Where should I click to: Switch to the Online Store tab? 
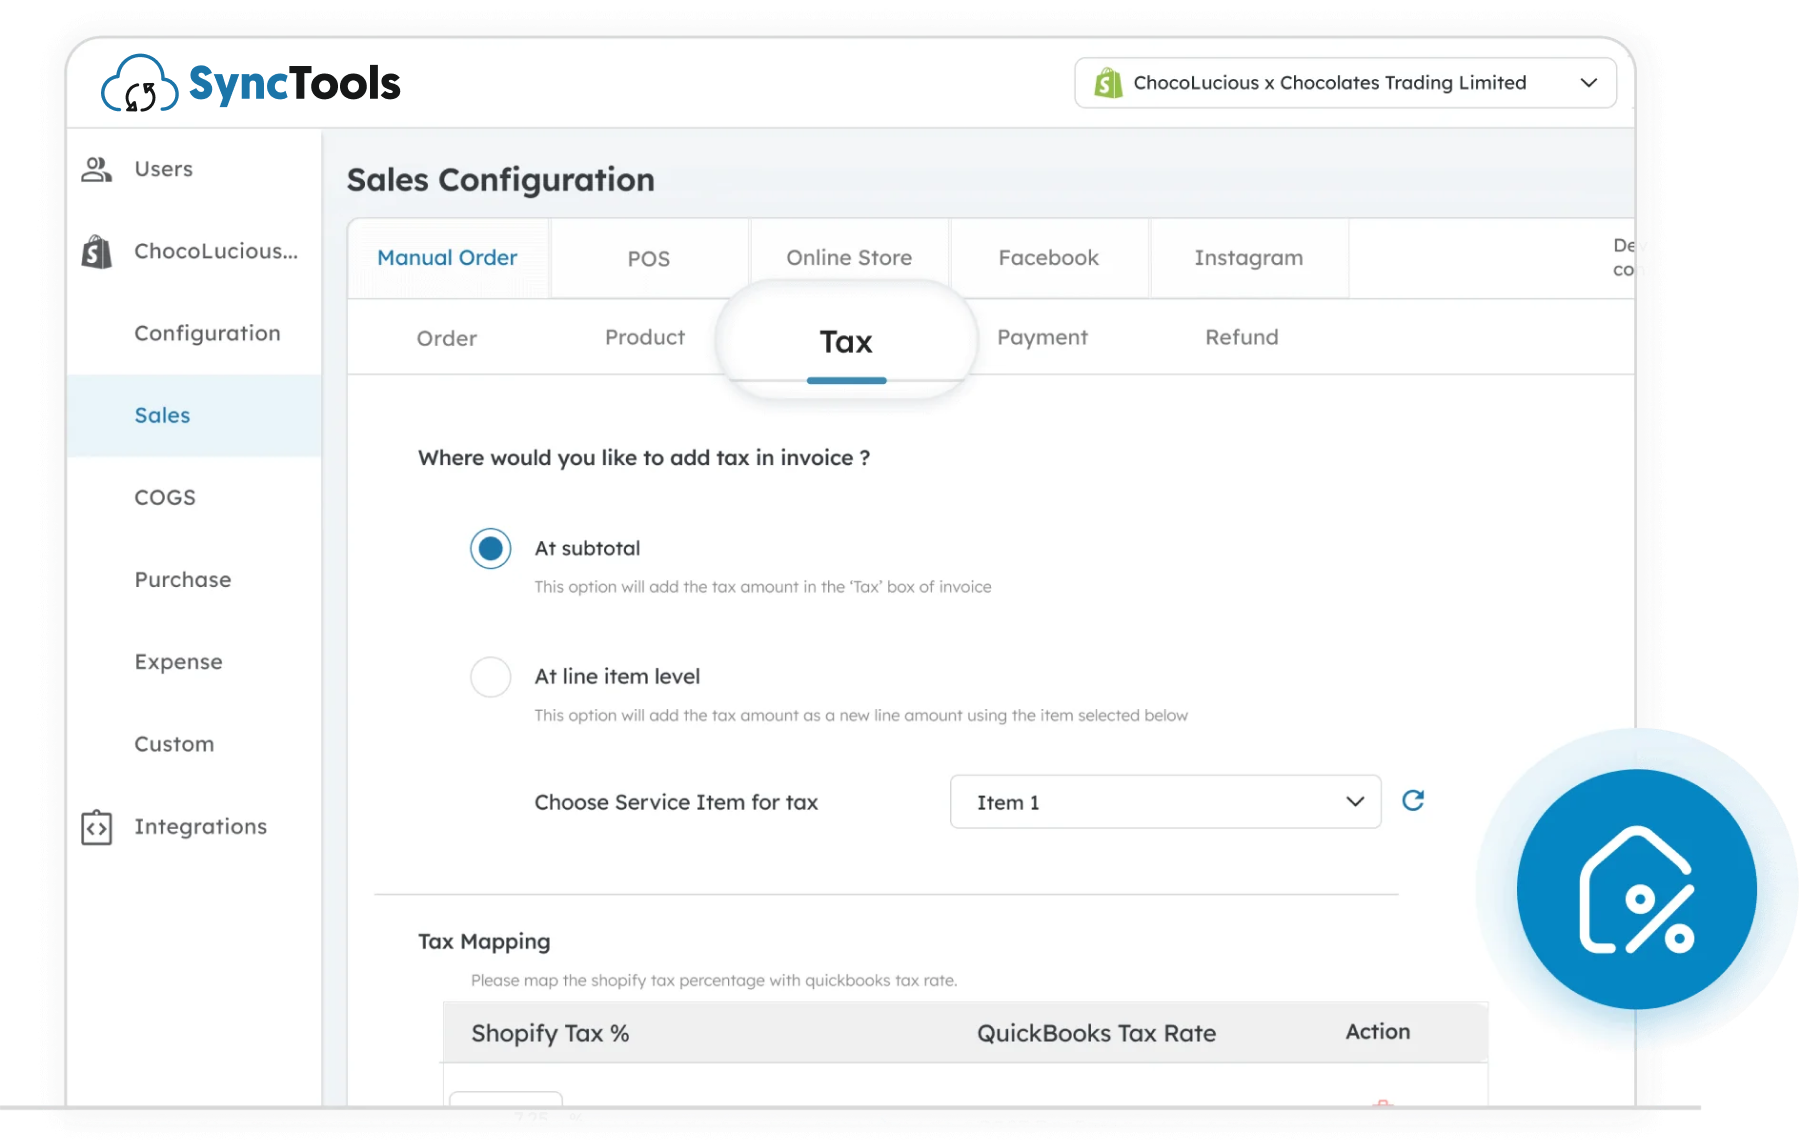click(x=848, y=258)
